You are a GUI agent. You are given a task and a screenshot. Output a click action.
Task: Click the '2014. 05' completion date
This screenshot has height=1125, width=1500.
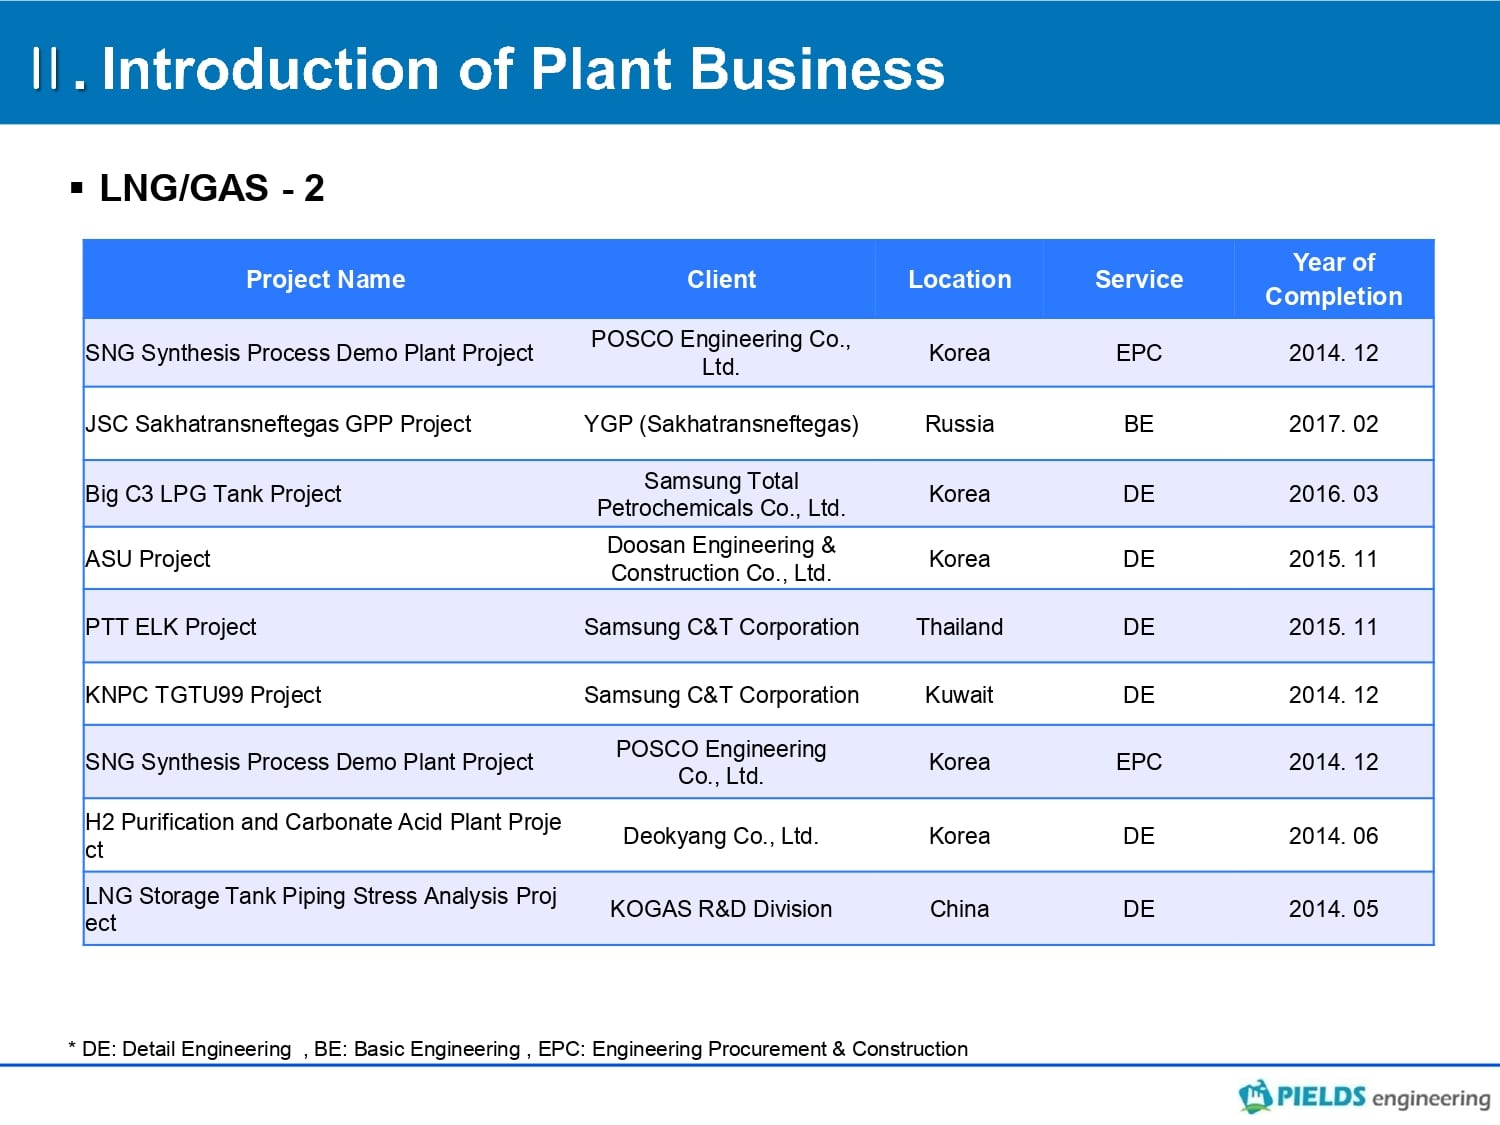coord(1333,909)
